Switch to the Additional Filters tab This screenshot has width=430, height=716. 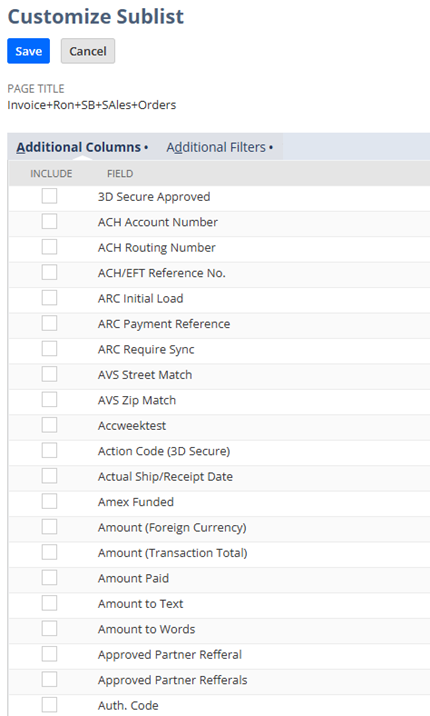point(220,147)
